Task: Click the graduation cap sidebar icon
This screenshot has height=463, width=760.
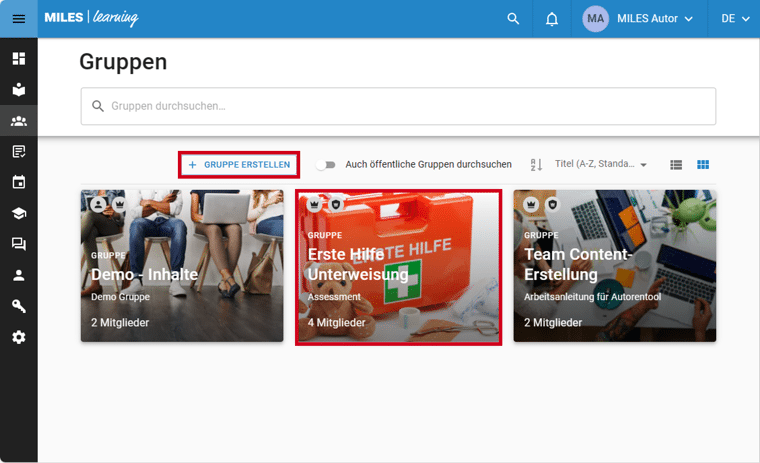Action: pyautogui.click(x=18, y=213)
